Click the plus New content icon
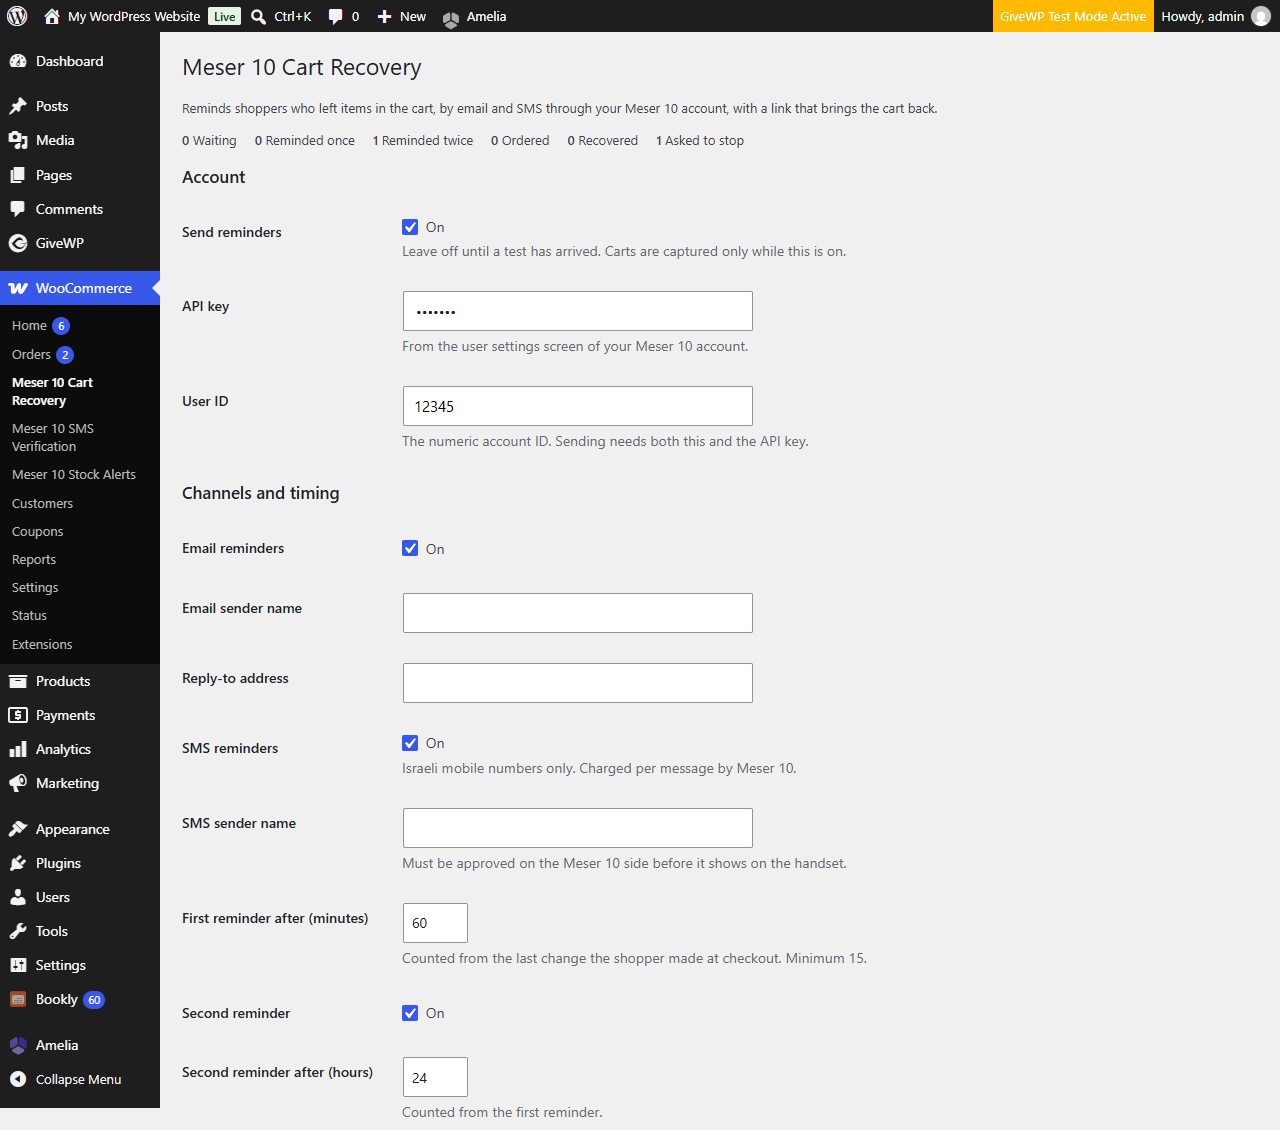This screenshot has height=1130, width=1280. 384,16
